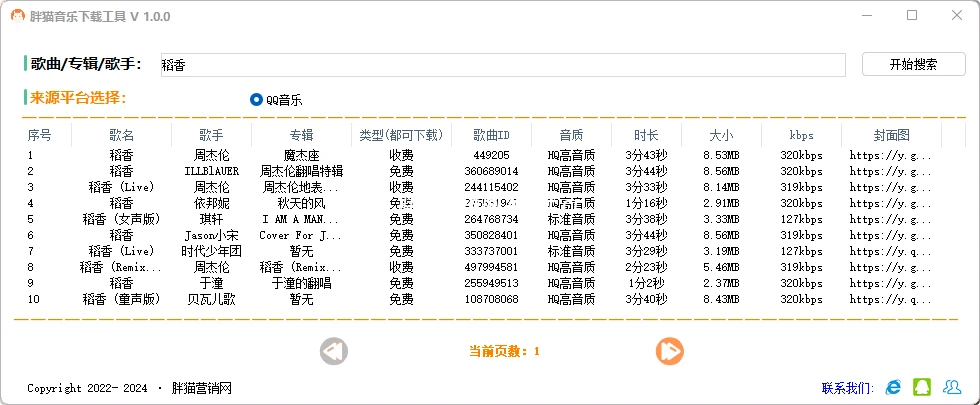Click album 于潼的翻唱 cell

[301, 284]
